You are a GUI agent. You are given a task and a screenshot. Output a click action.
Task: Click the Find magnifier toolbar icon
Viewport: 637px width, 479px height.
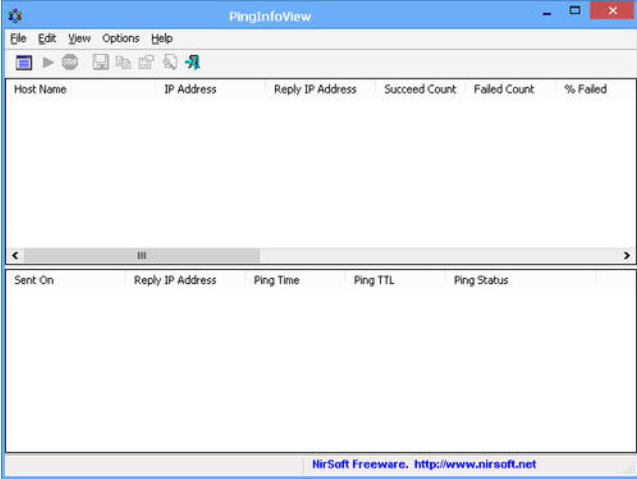(170, 62)
